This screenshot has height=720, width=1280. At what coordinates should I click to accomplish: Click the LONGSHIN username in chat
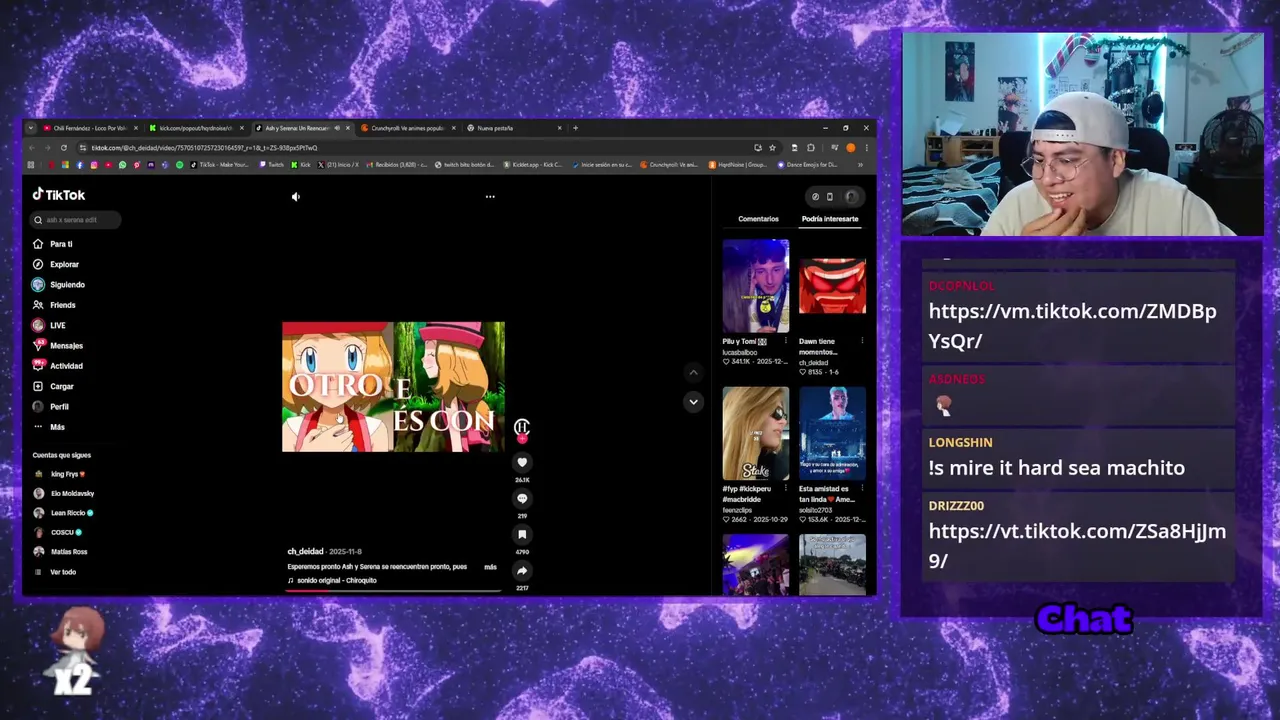pos(960,442)
